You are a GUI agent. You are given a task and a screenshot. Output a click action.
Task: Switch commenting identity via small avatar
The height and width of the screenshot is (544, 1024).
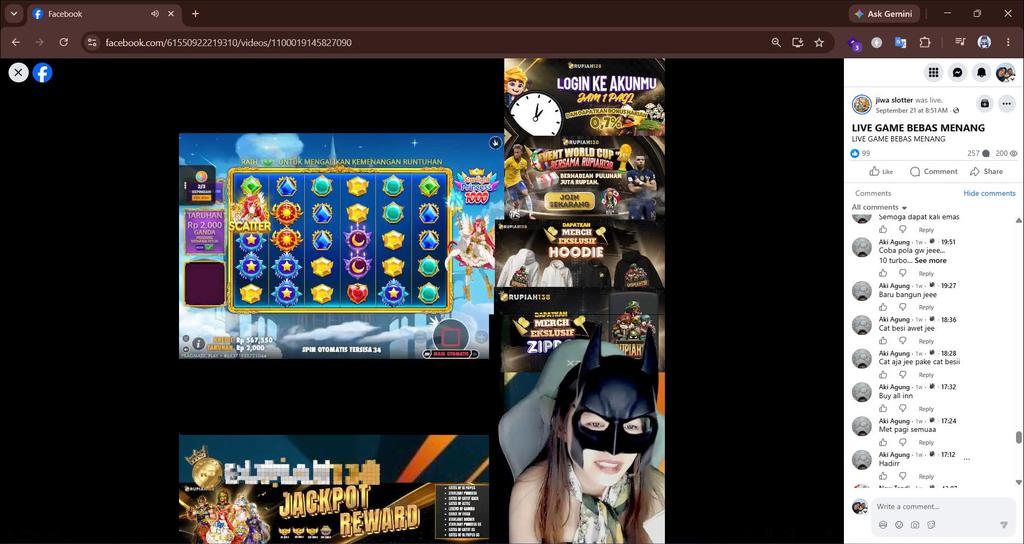click(860, 507)
